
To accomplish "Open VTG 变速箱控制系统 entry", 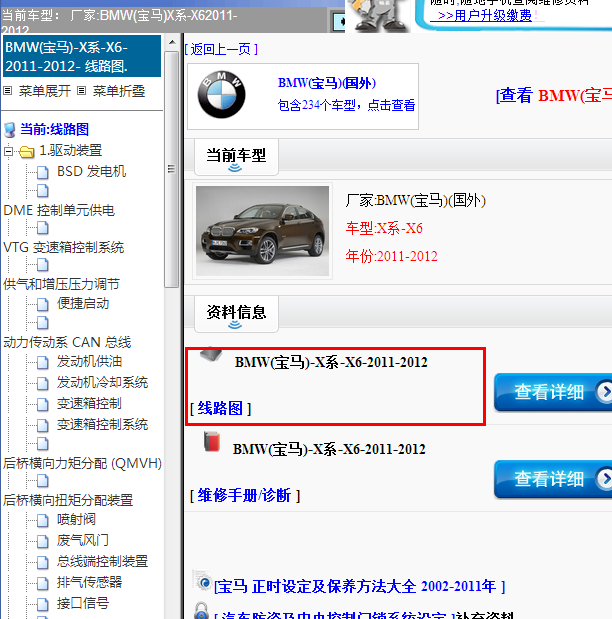I will [x=64, y=247].
